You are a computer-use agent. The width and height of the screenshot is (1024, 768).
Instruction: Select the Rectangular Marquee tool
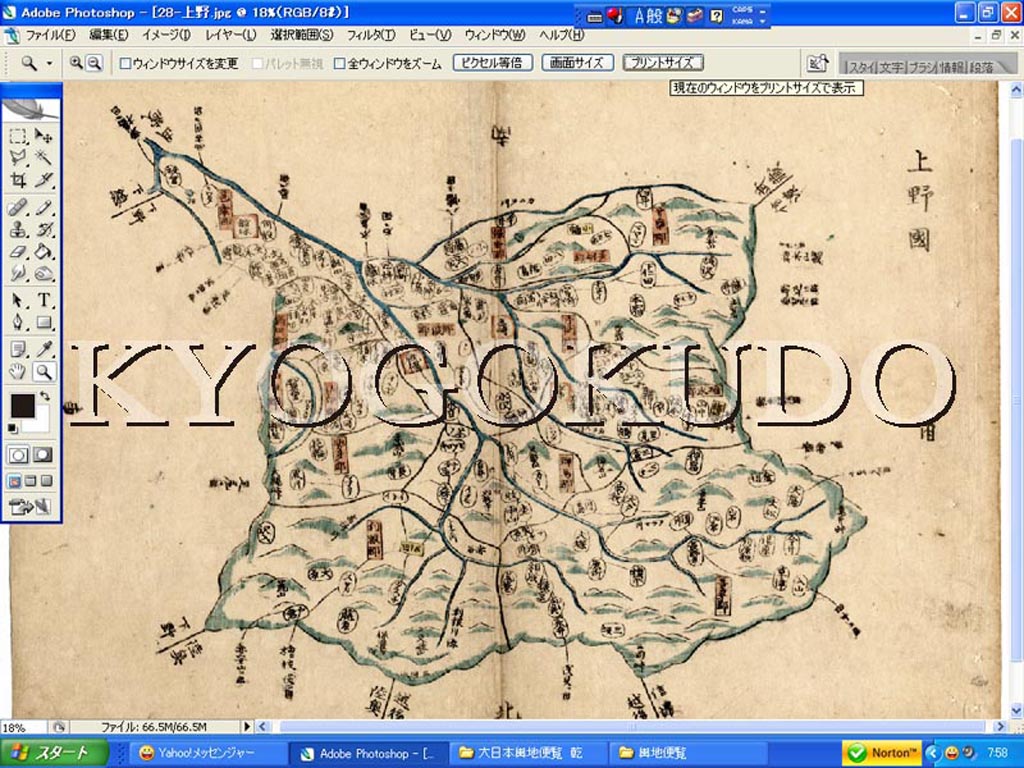18,136
